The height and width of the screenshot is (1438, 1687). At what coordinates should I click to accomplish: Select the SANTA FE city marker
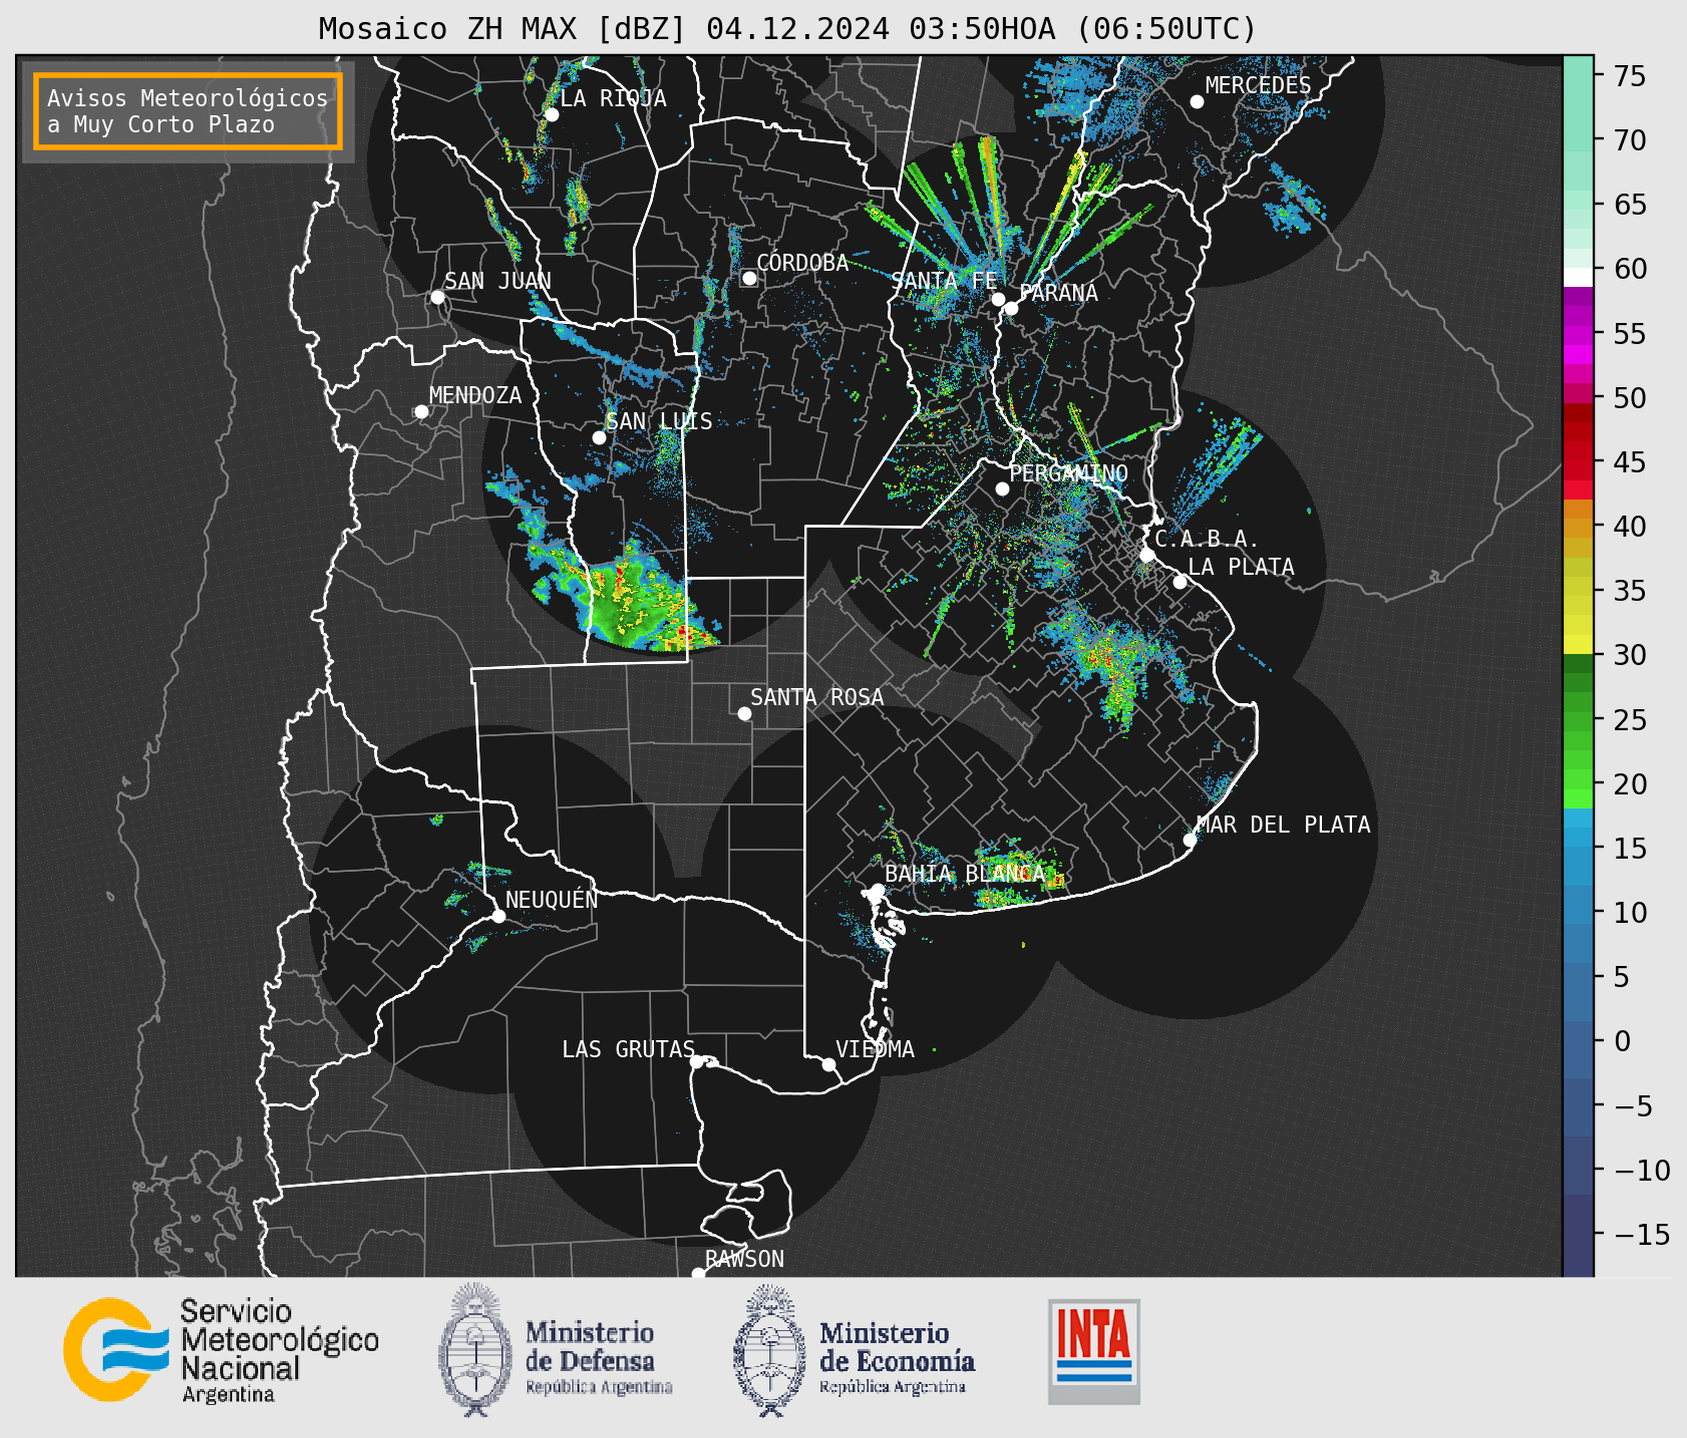998,299
